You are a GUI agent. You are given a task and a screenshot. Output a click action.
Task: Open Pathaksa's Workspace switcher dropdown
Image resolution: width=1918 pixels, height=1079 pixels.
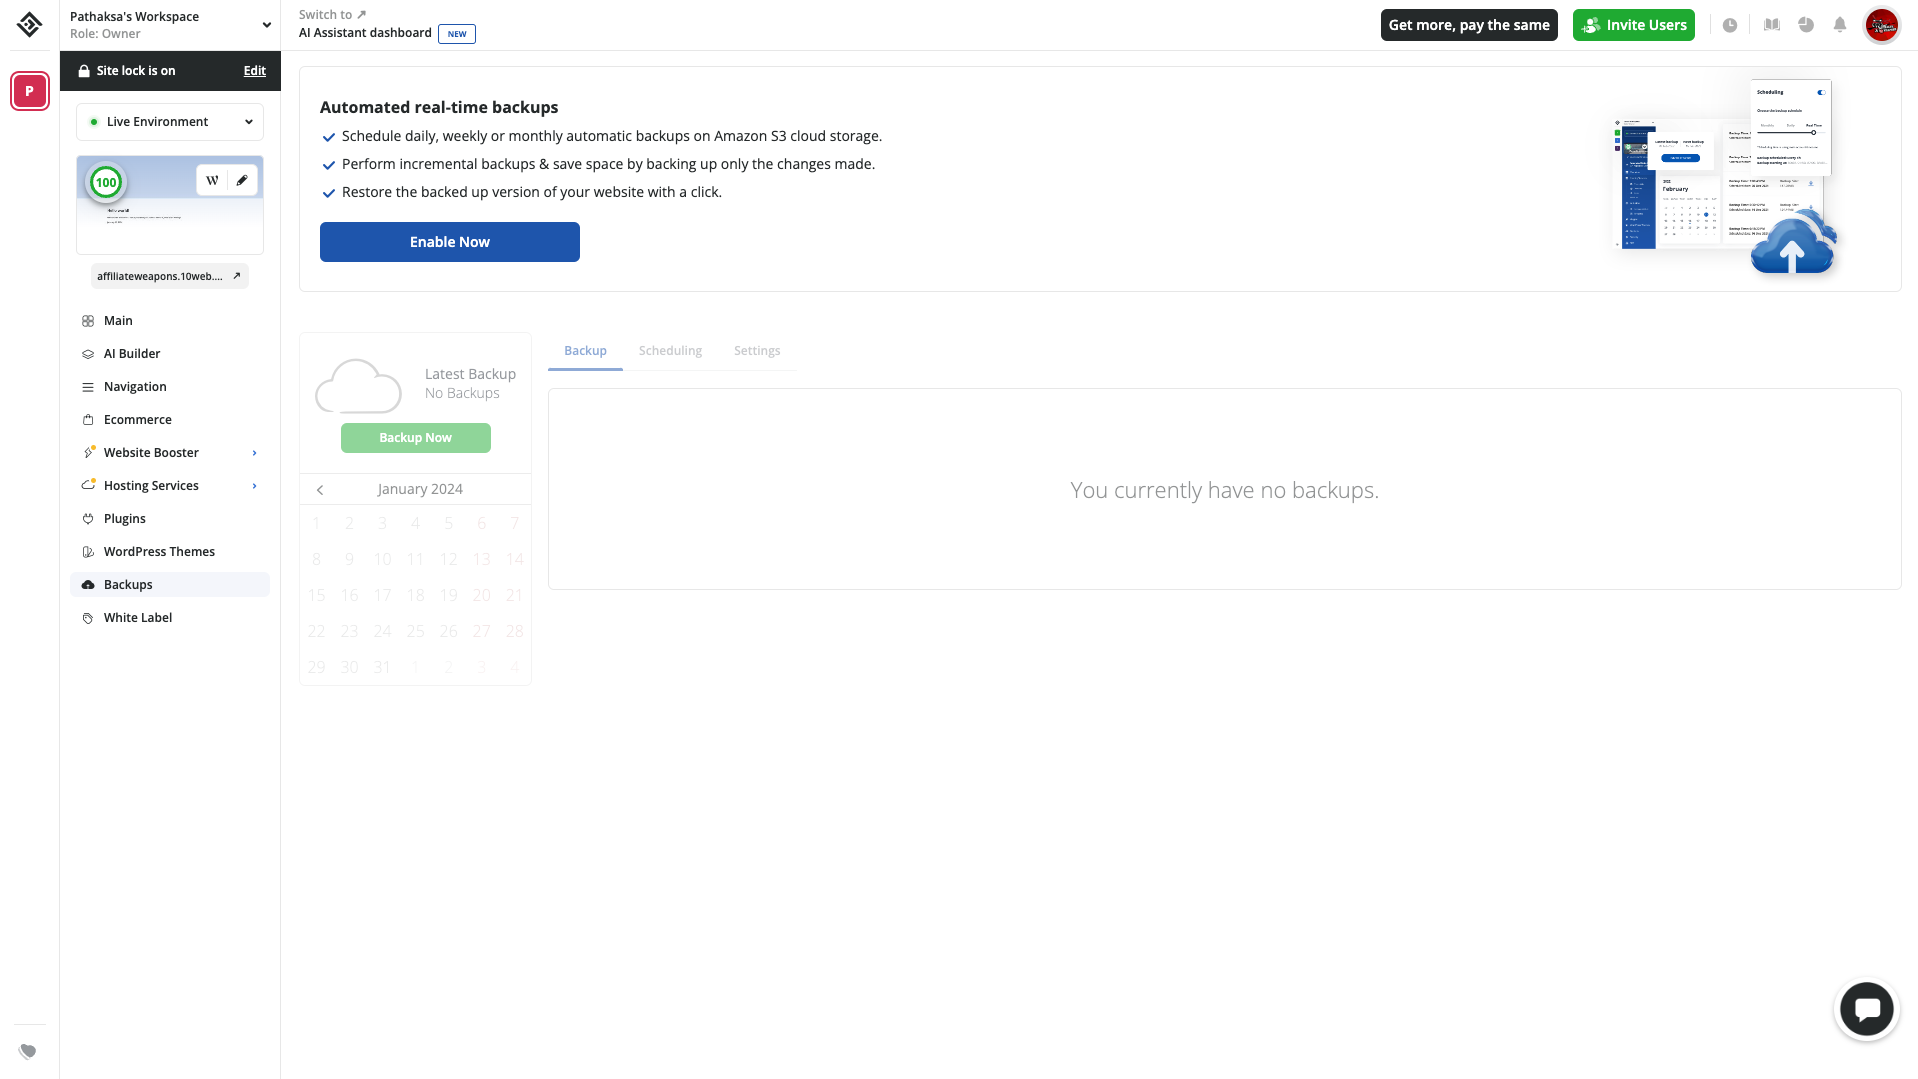click(x=266, y=25)
